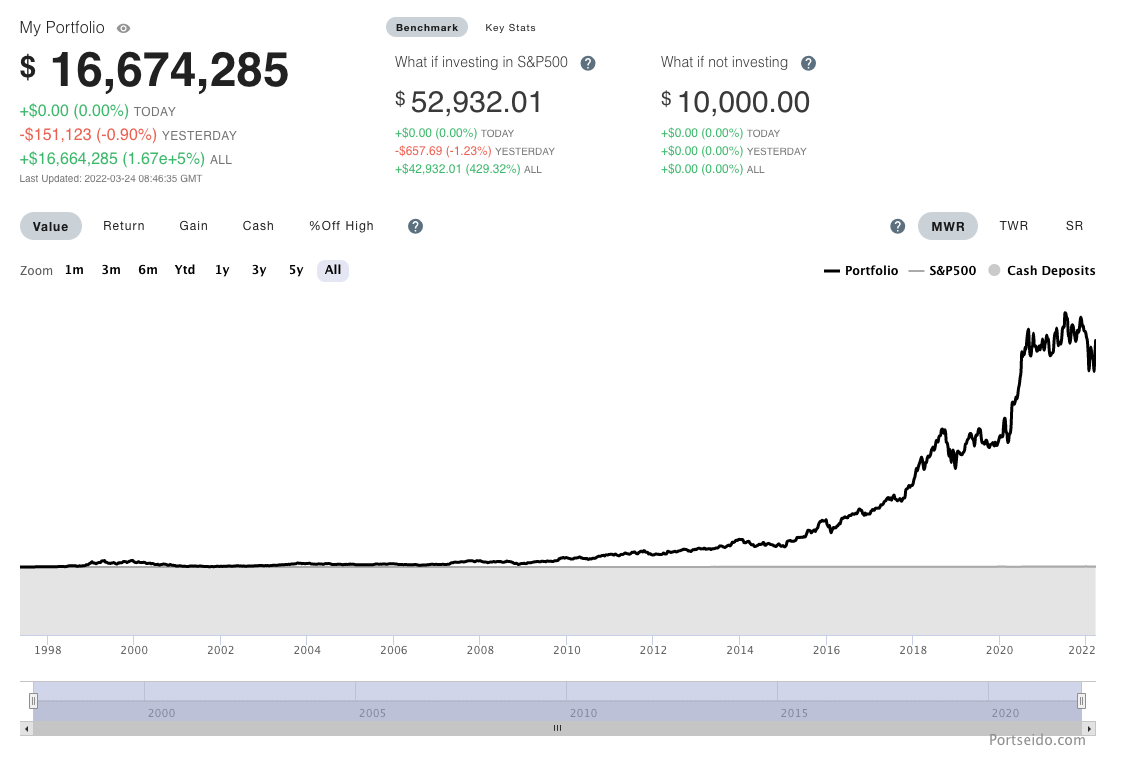Switch to the Return view
Viewport: 1123px width, 763px height.
tap(124, 226)
